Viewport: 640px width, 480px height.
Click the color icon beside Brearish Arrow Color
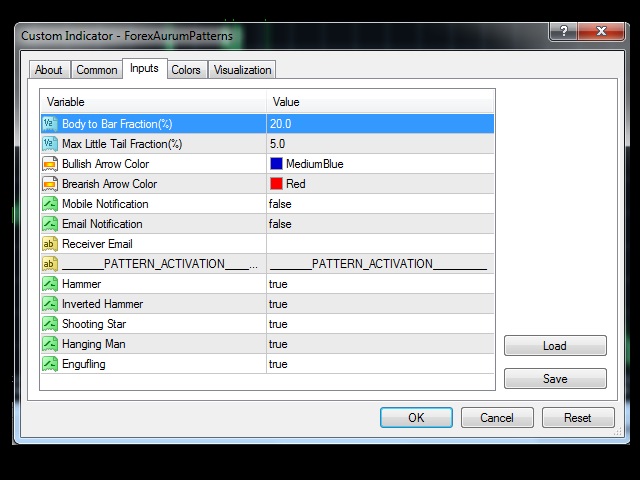[50, 184]
